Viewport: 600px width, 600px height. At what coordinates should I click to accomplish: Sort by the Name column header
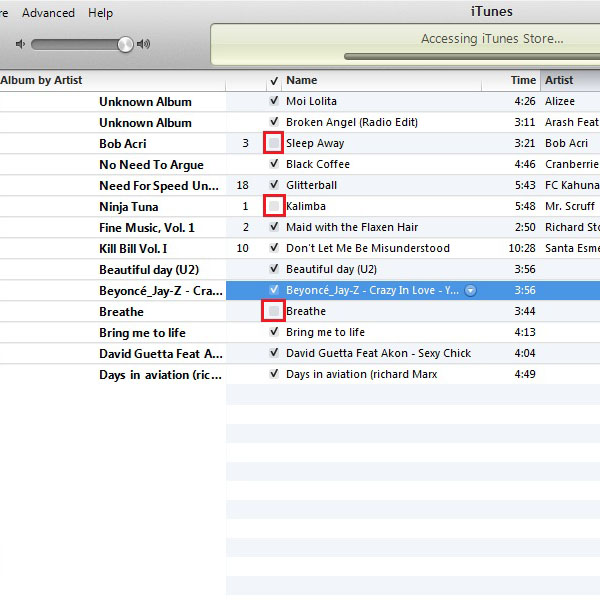click(x=382, y=80)
